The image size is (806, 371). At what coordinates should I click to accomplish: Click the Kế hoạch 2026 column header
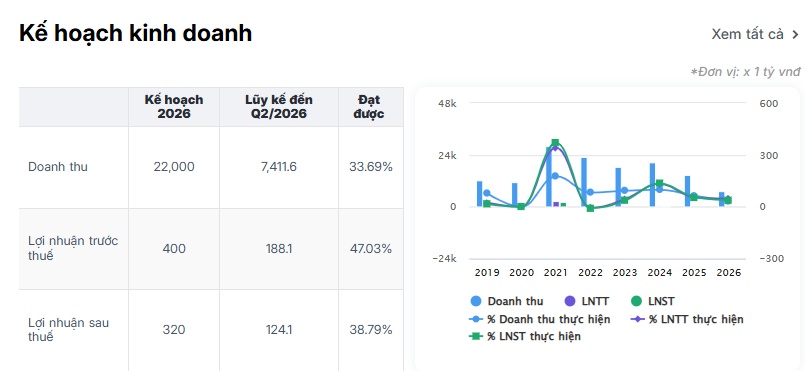tap(174, 107)
